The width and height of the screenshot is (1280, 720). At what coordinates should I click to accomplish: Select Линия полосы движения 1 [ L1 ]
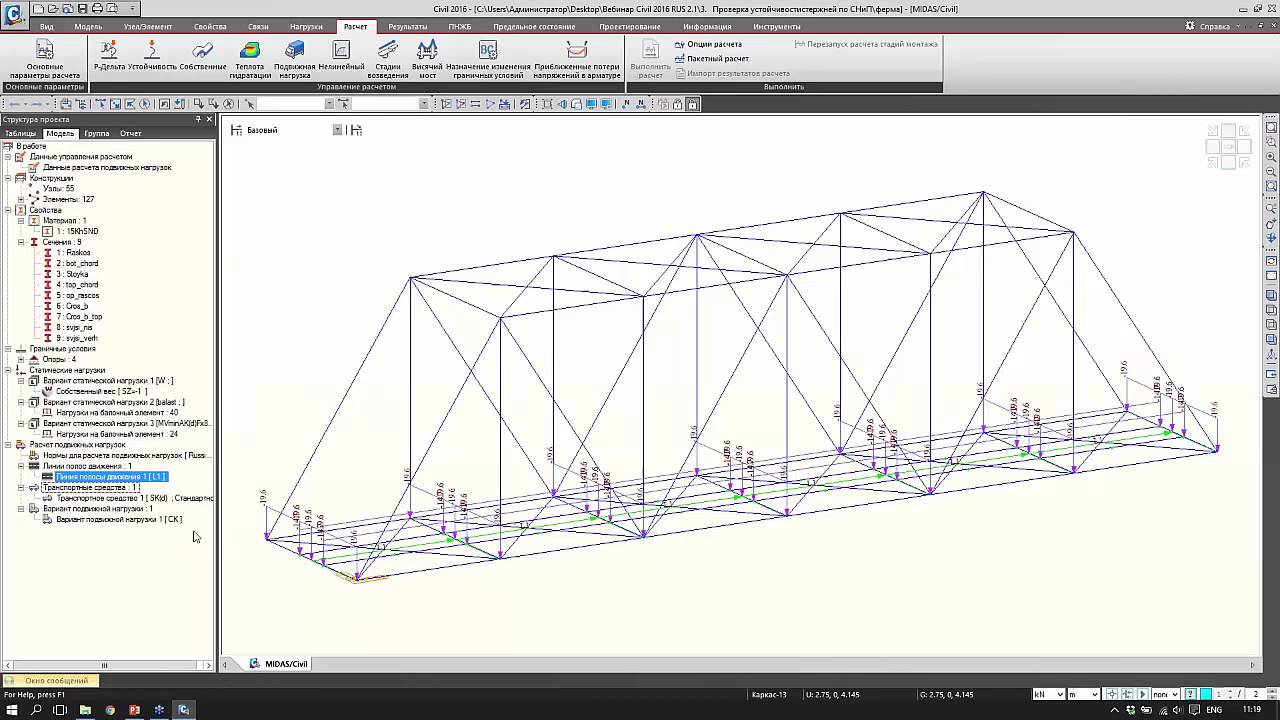point(110,477)
